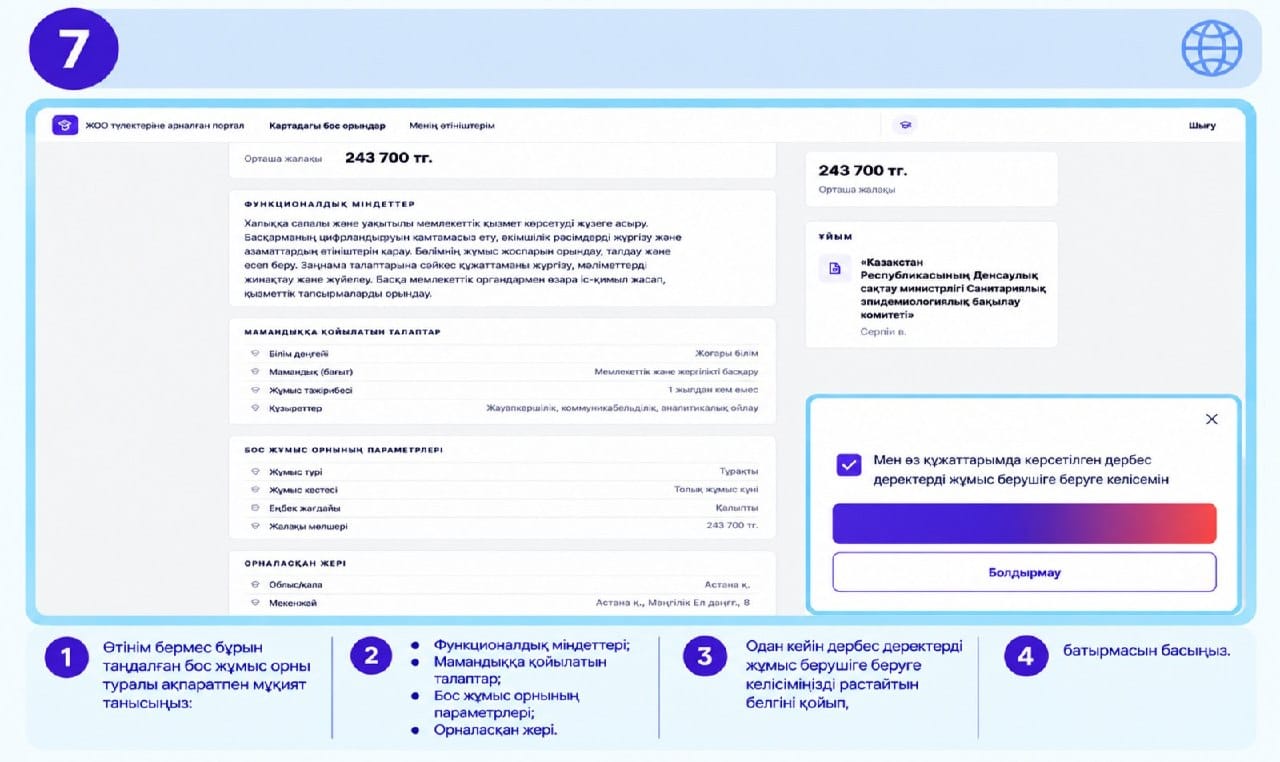Click the icon beside Мекенжай

(x=255, y=603)
